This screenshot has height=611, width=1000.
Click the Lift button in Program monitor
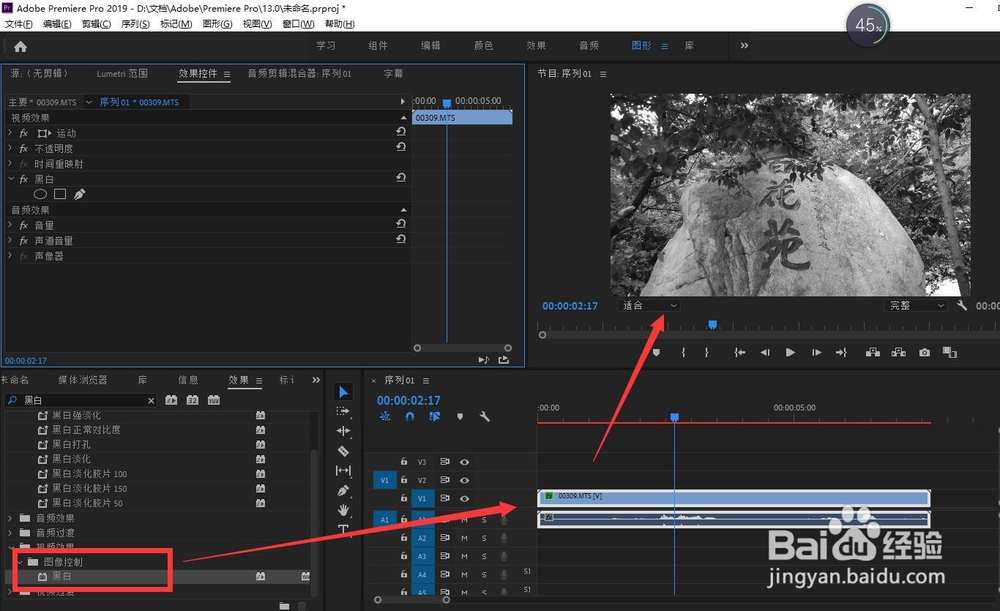[x=872, y=352]
